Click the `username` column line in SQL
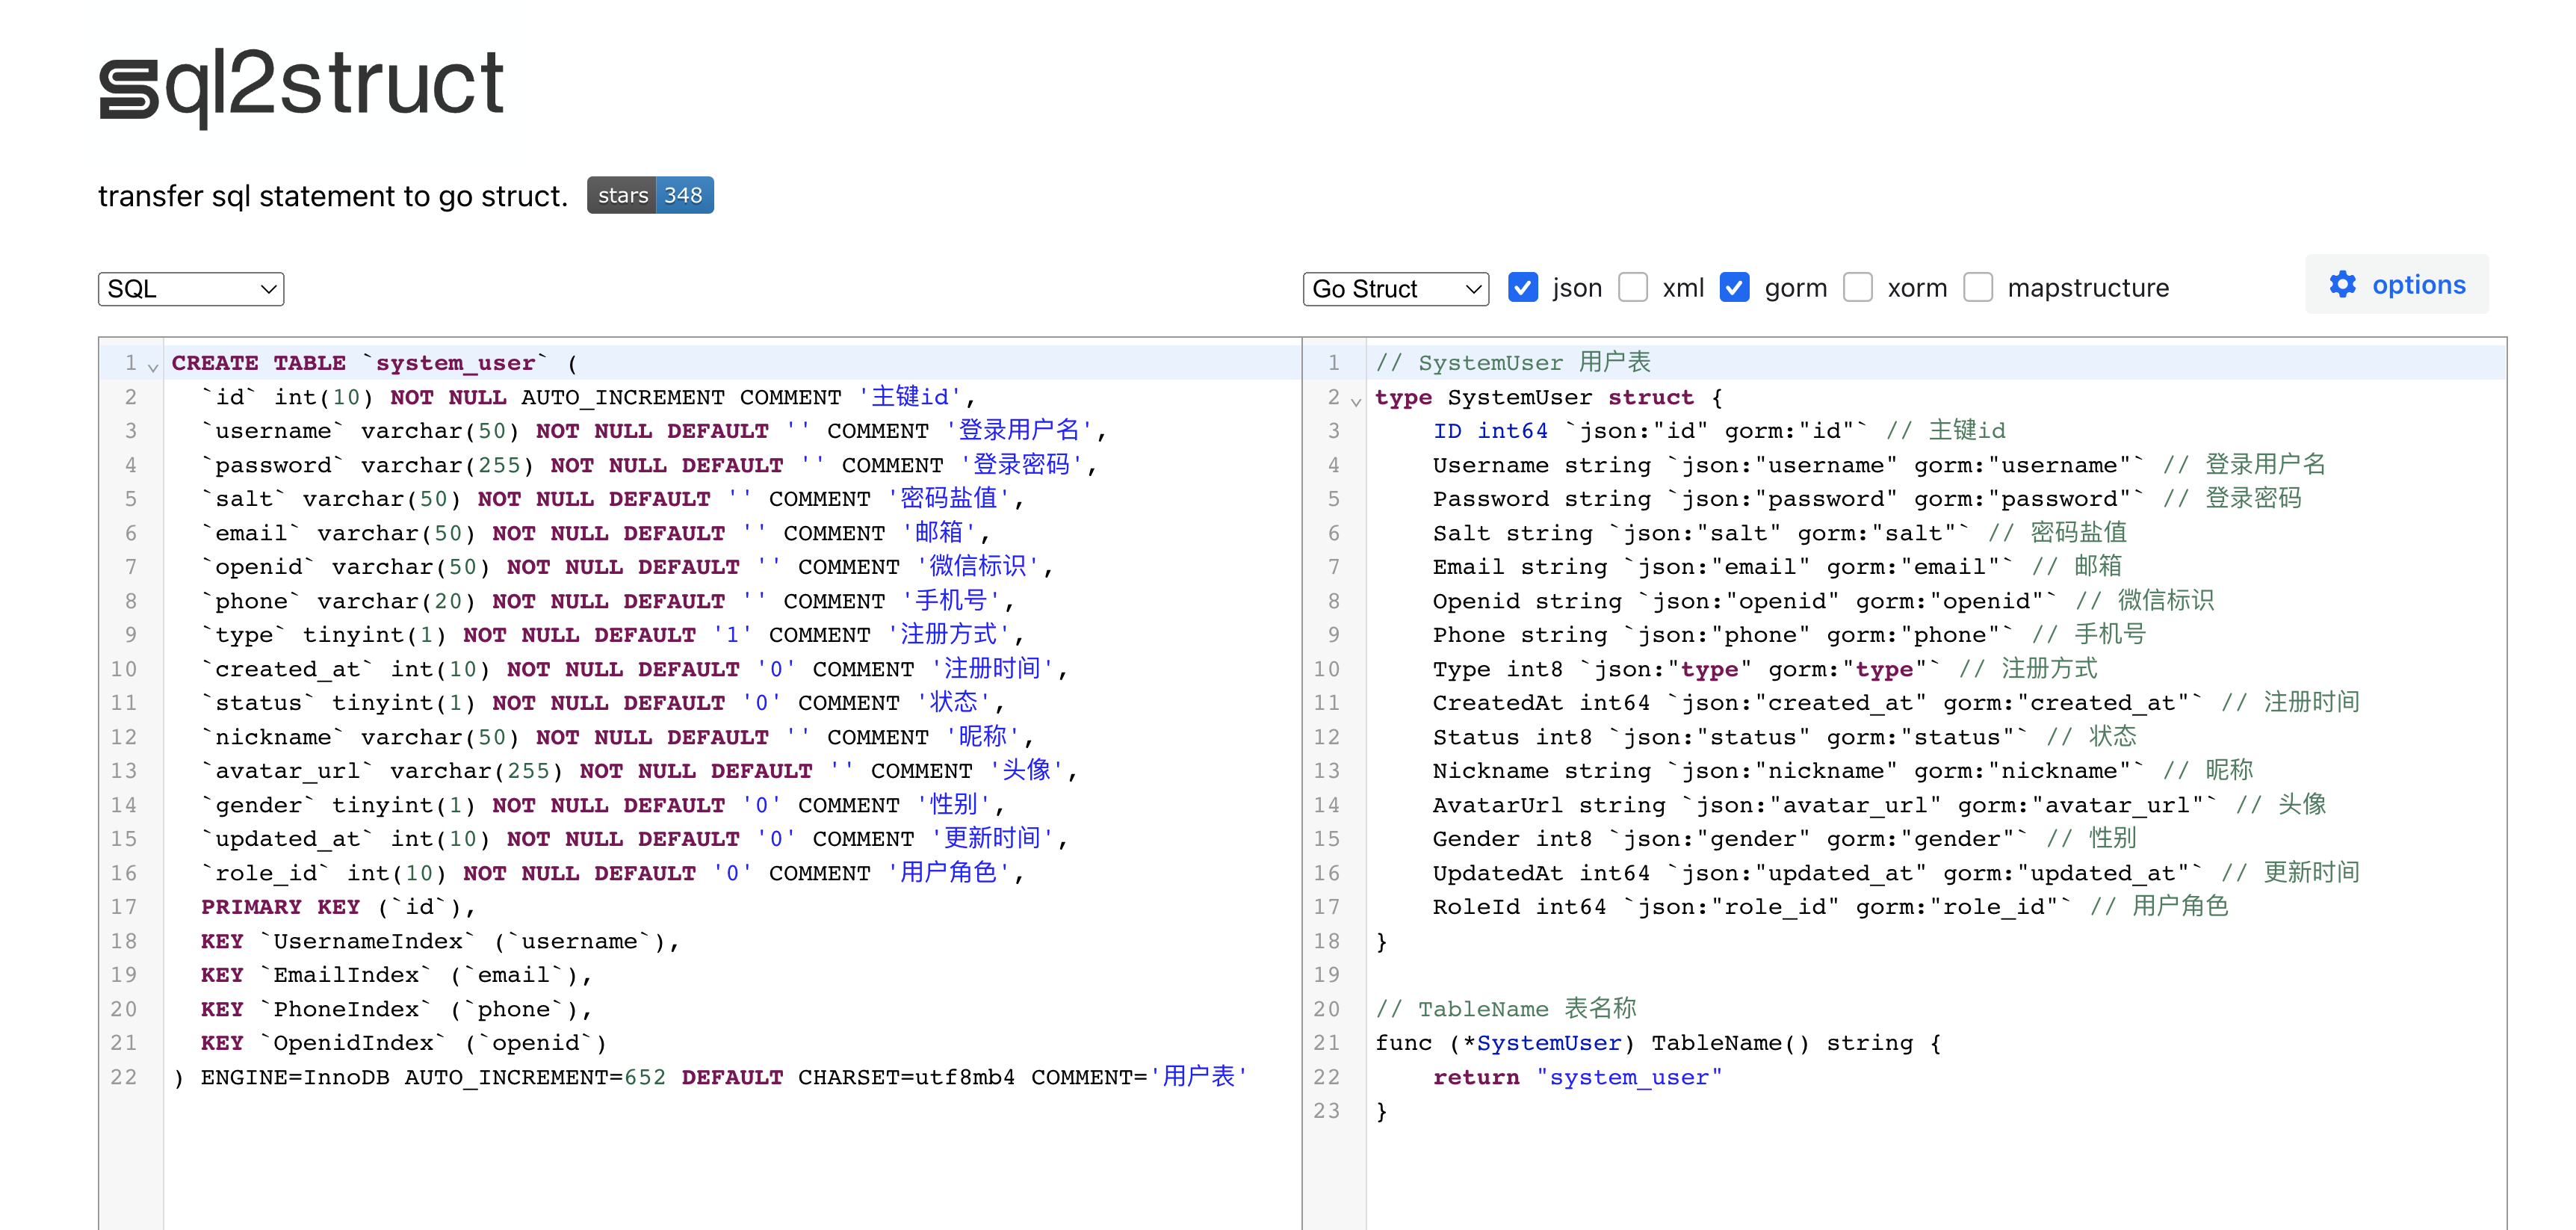 pos(654,431)
